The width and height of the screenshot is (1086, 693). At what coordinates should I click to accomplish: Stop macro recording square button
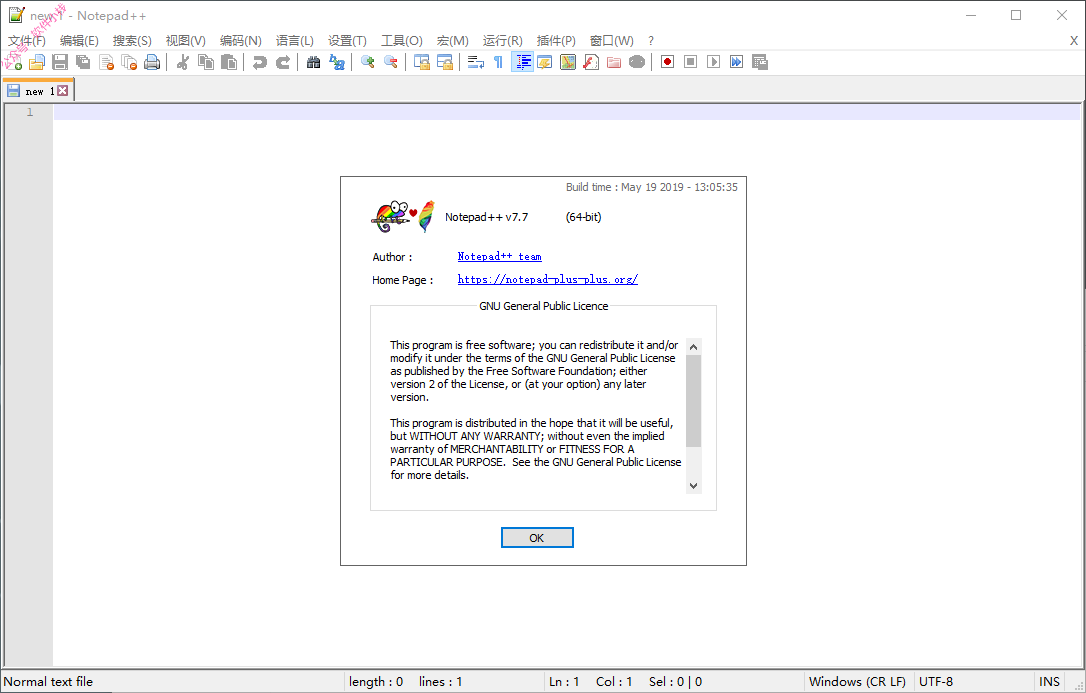[x=691, y=62]
